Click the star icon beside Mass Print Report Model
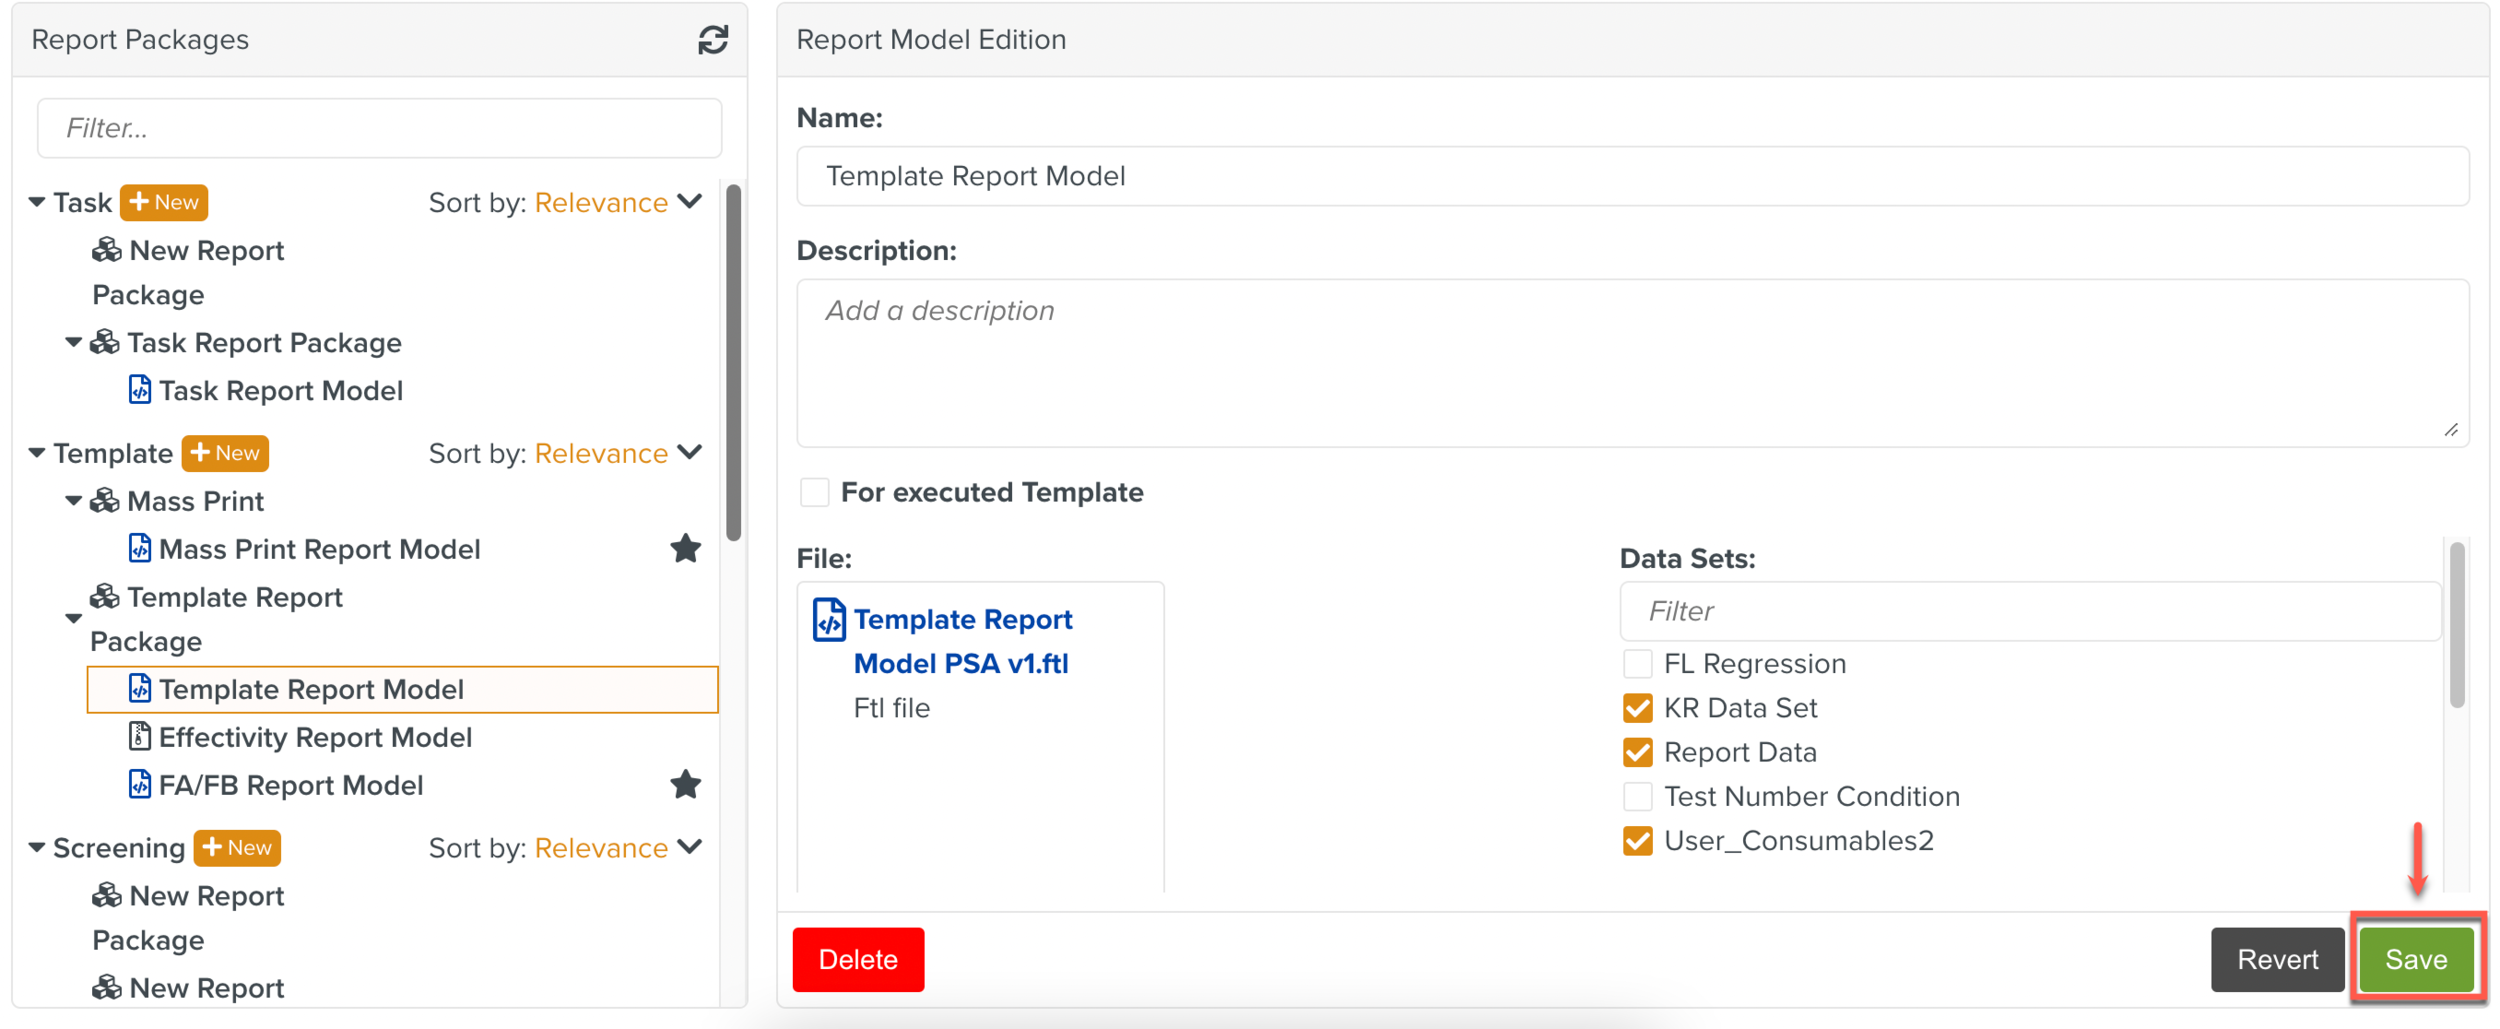The image size is (2500, 1029). (685, 549)
